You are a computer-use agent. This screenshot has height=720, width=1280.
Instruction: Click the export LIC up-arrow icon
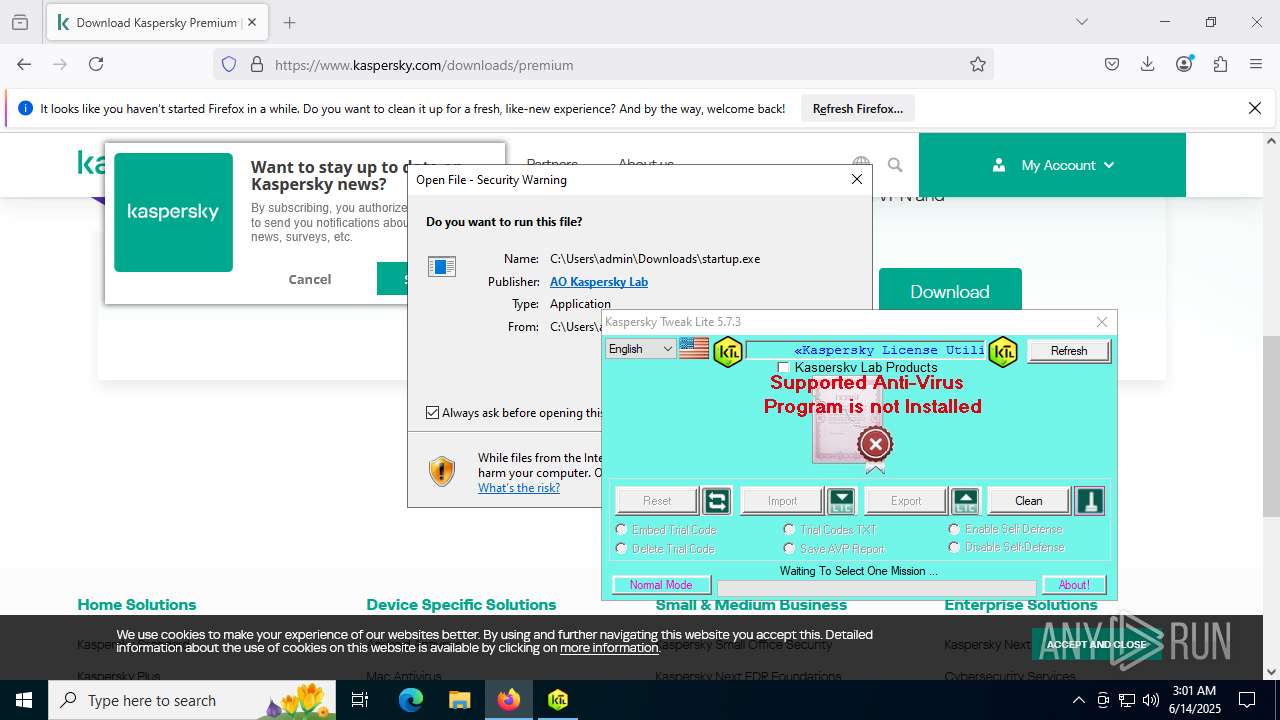point(965,501)
